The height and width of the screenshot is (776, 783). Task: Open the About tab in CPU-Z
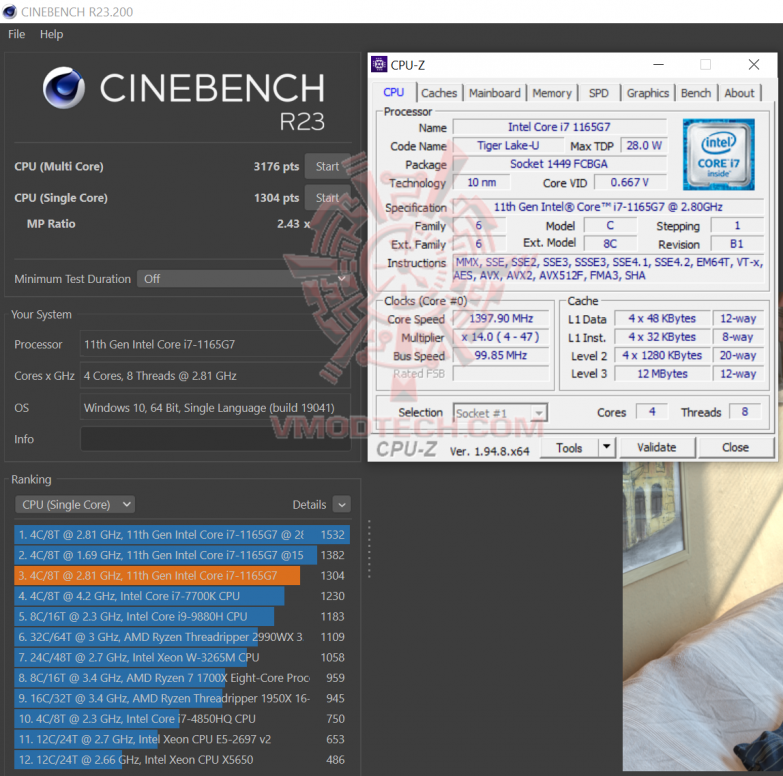[739, 93]
